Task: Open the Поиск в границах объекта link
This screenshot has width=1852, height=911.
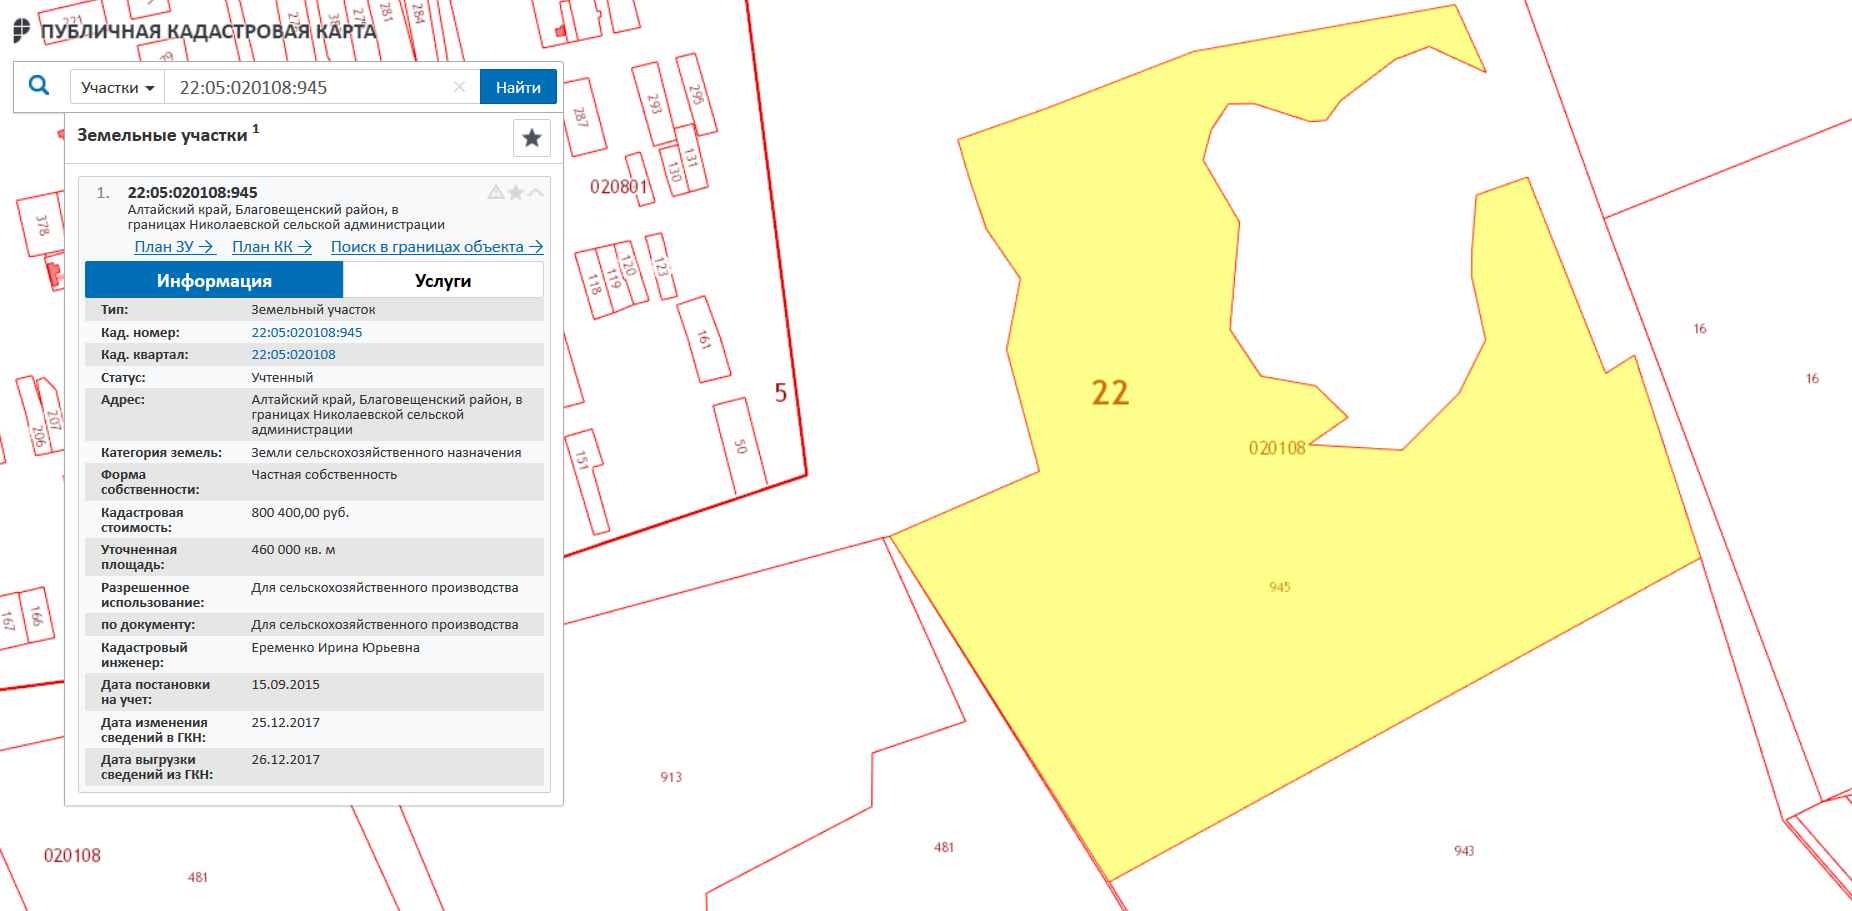Action: [x=437, y=247]
